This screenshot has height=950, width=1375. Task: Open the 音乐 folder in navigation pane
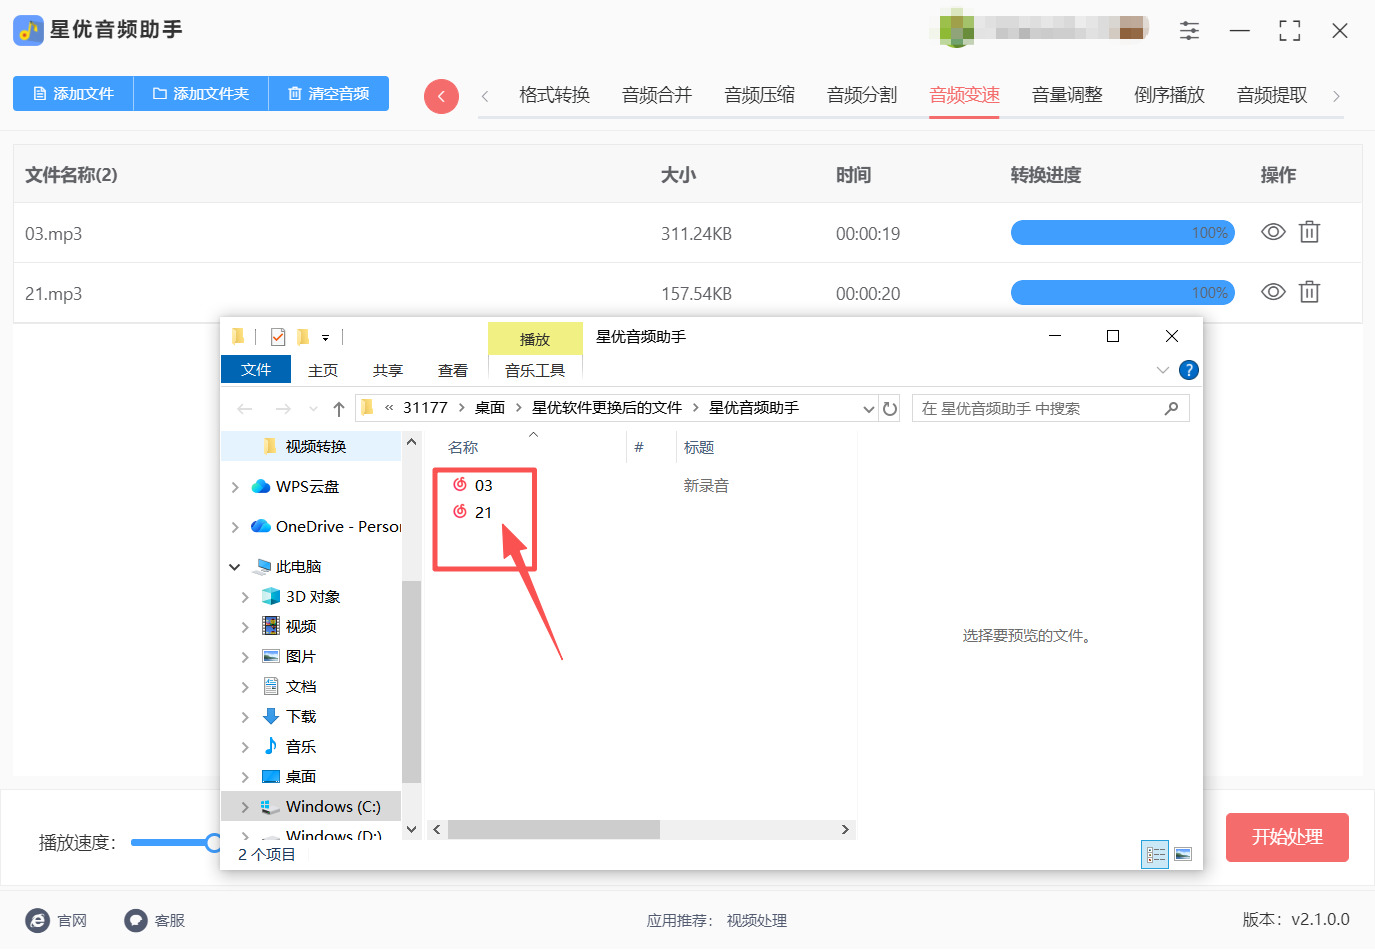coord(300,747)
